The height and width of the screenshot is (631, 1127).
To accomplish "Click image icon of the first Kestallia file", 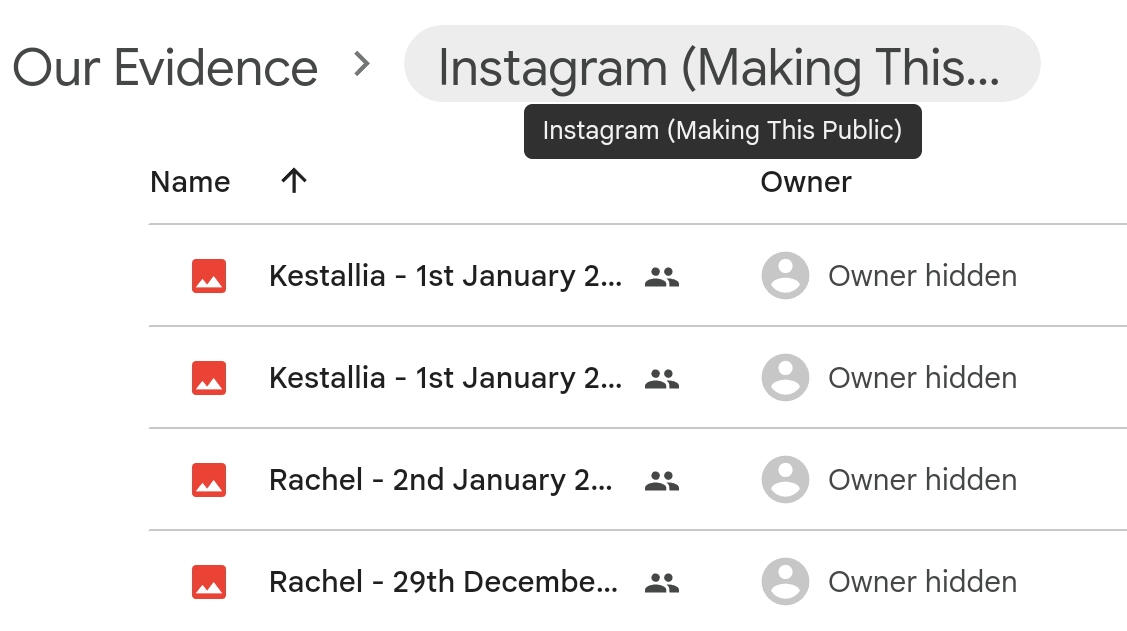I will [x=209, y=276].
